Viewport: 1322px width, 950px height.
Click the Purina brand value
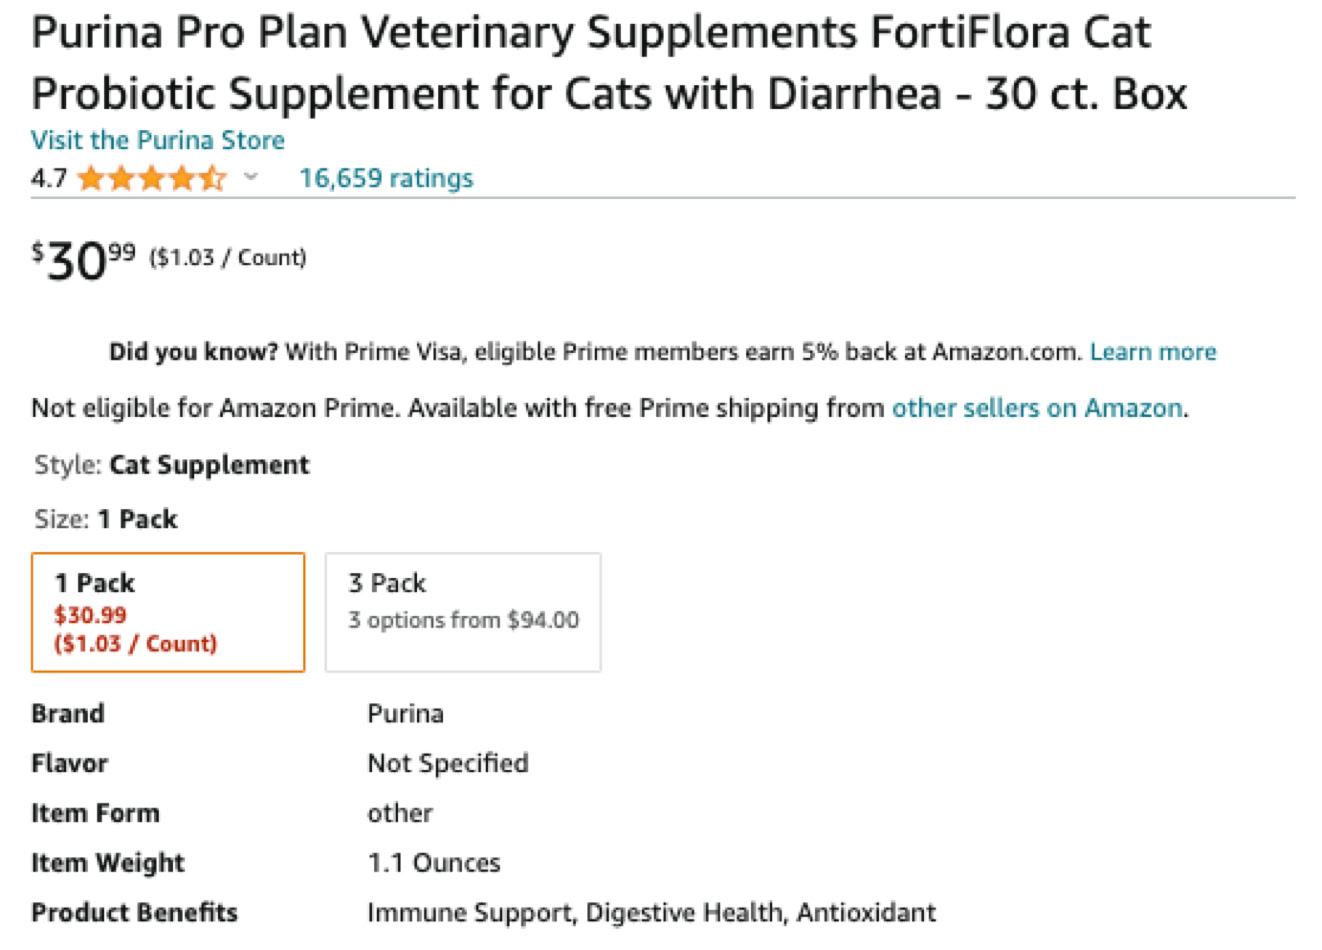coord(405,714)
